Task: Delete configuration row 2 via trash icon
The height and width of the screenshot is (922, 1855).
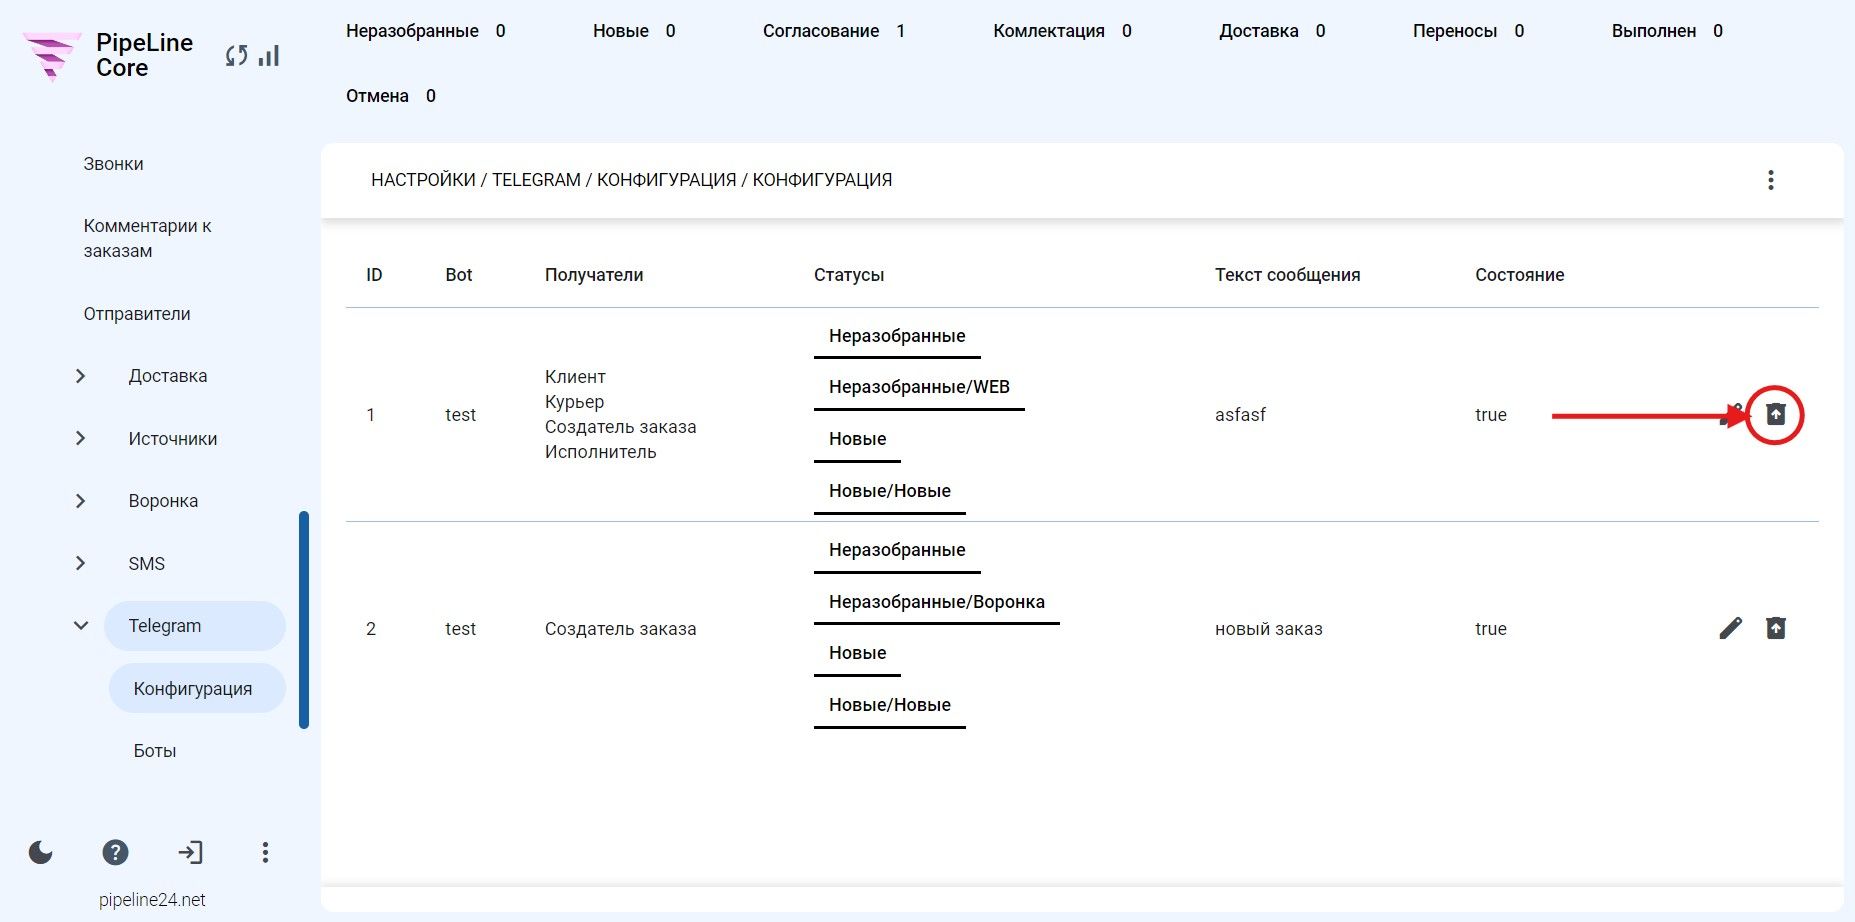Action: (1776, 628)
